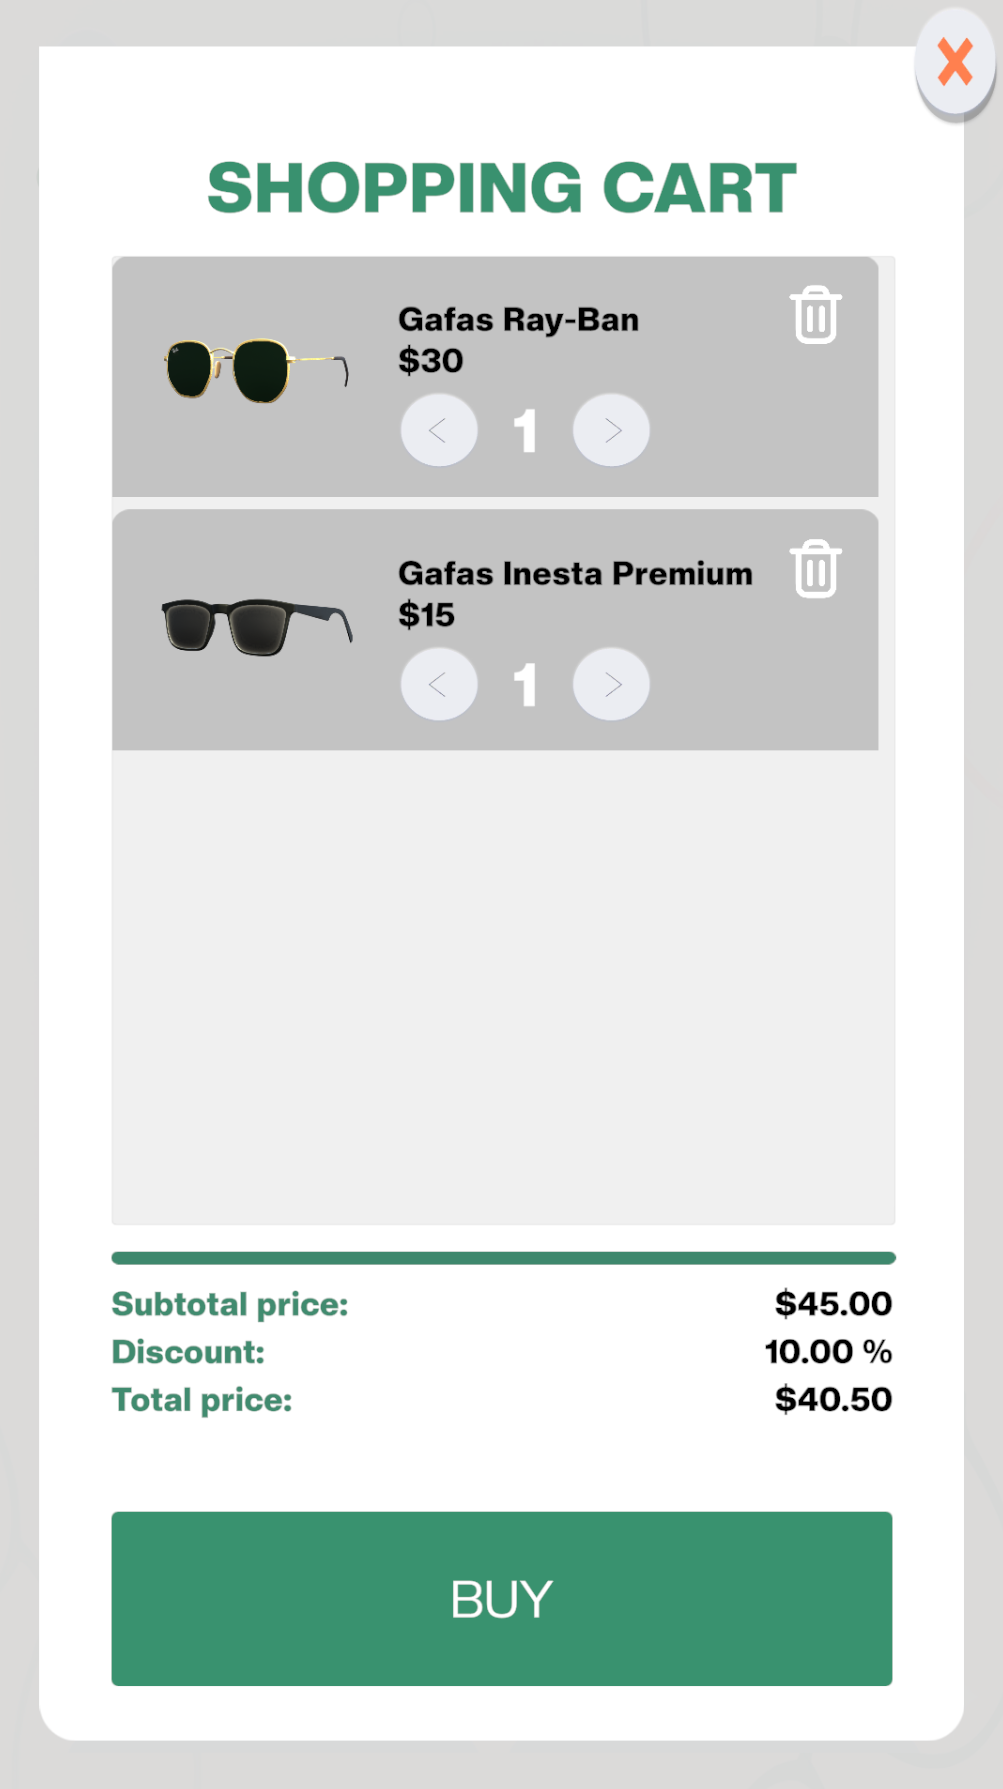Click the $40.50 total price value
Viewport: 1003px width, 1789px height.
click(833, 1400)
